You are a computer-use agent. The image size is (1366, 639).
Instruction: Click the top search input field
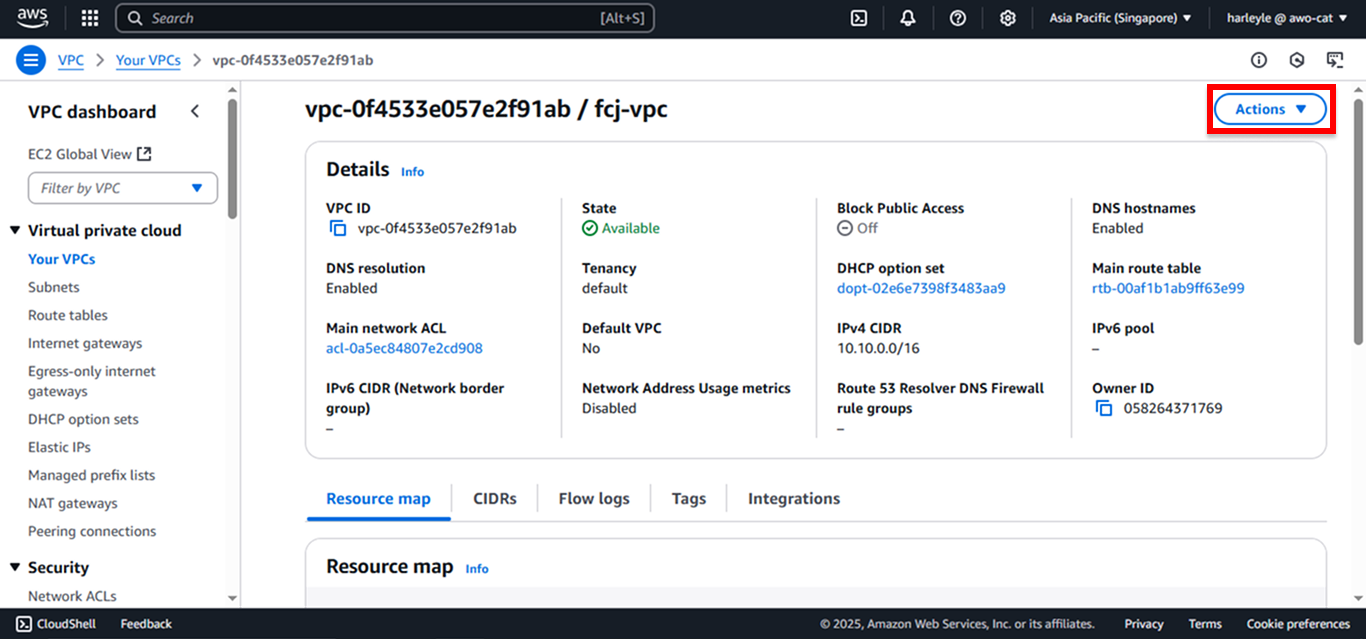385,18
